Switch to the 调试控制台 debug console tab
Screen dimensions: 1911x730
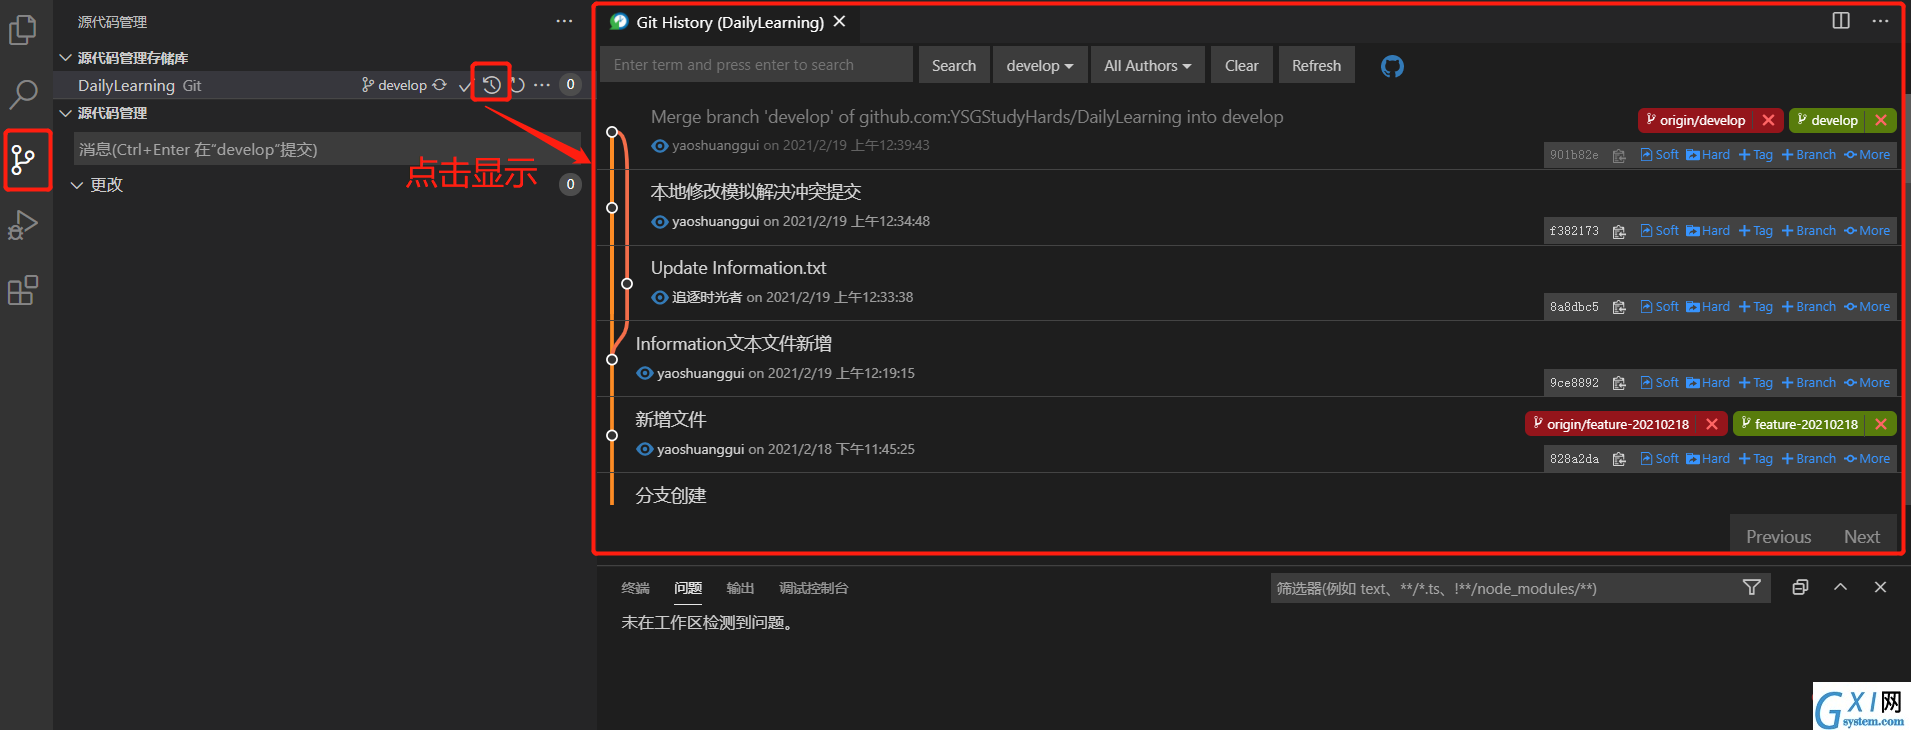(x=813, y=588)
